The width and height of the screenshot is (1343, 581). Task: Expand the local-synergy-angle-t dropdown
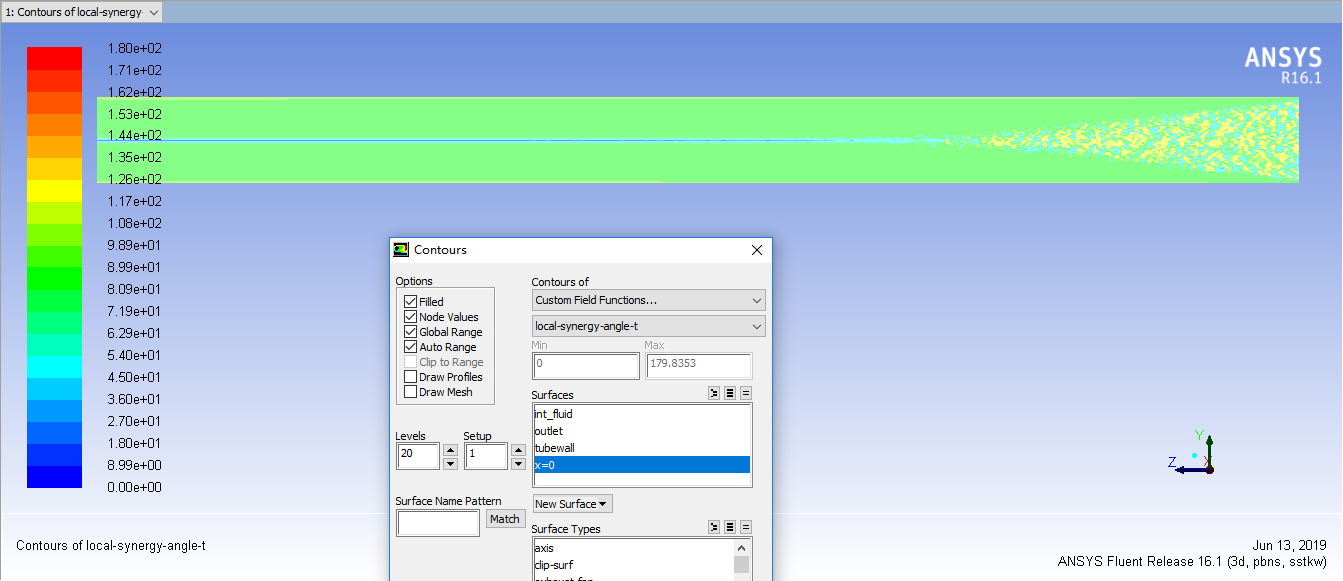click(x=648, y=326)
